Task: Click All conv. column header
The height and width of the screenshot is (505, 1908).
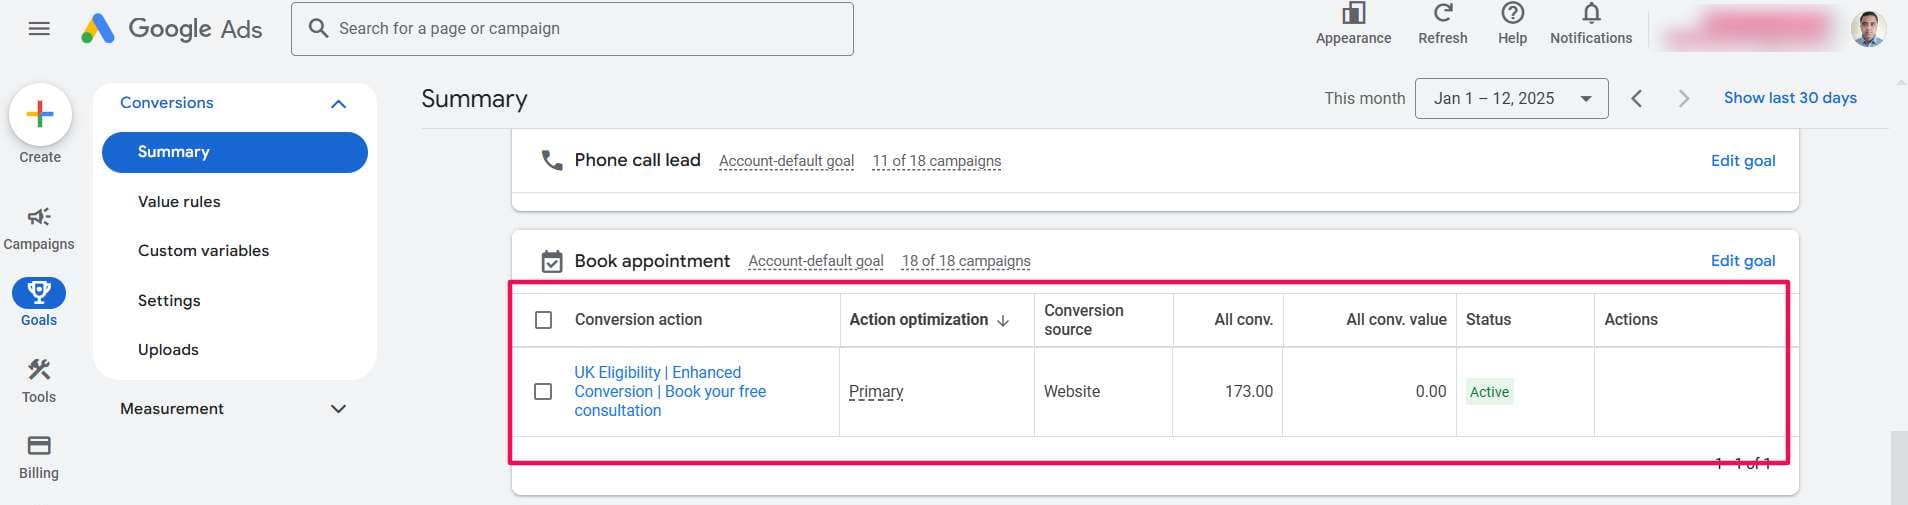Action: (1243, 320)
